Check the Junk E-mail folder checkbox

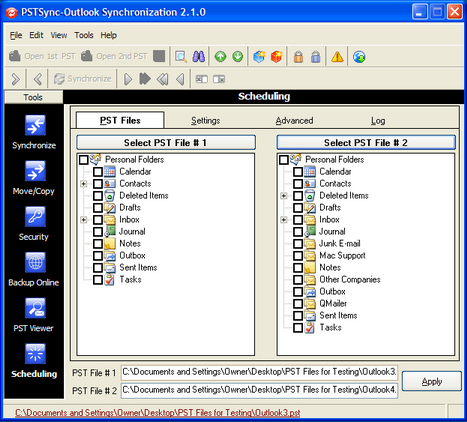298,244
